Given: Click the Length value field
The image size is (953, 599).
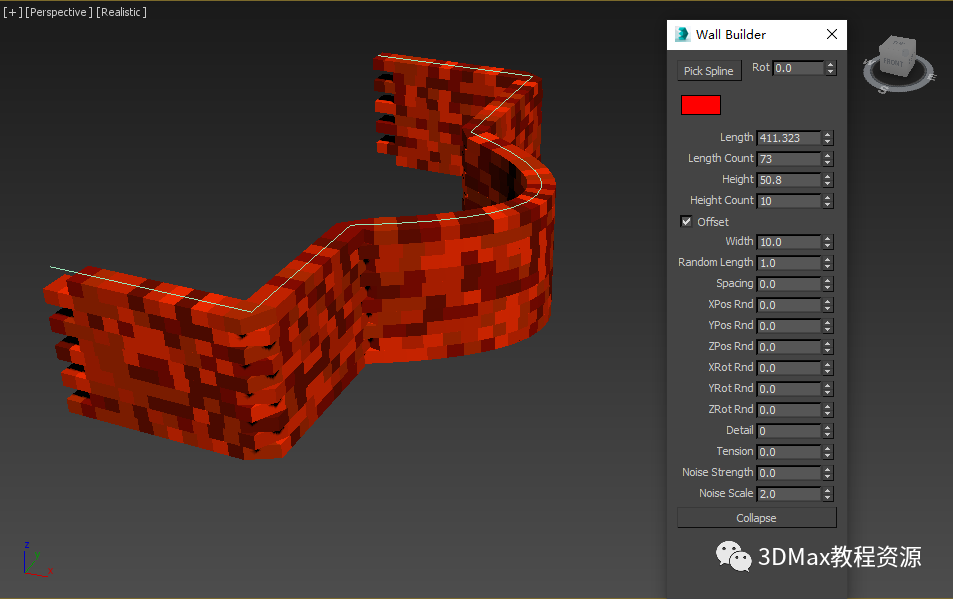Looking at the screenshot, I should coord(788,138).
